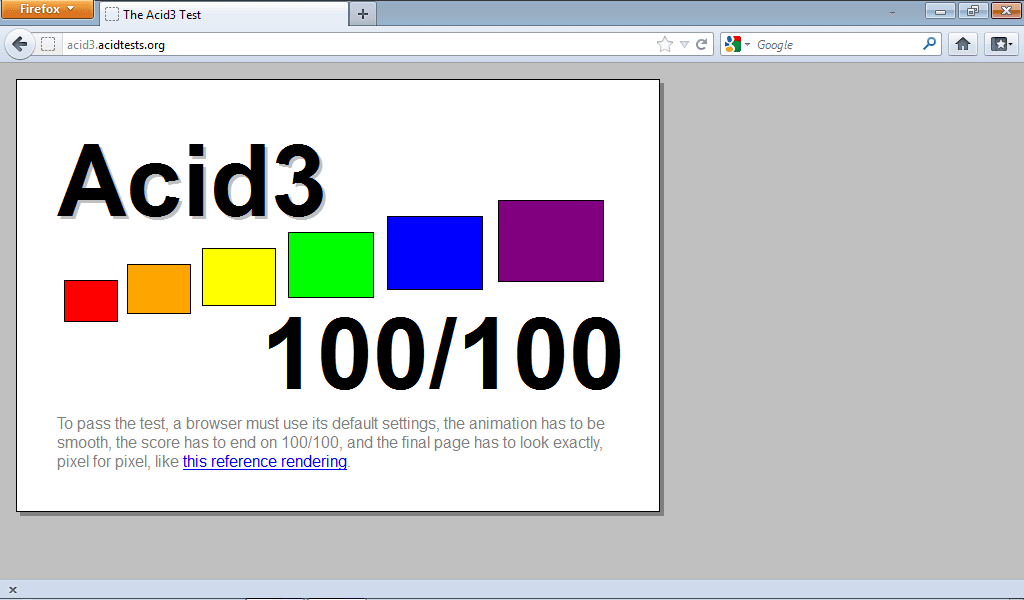Select The Acid3 Test tab
Image resolution: width=1024 pixels, height=600 pixels.
[x=220, y=14]
